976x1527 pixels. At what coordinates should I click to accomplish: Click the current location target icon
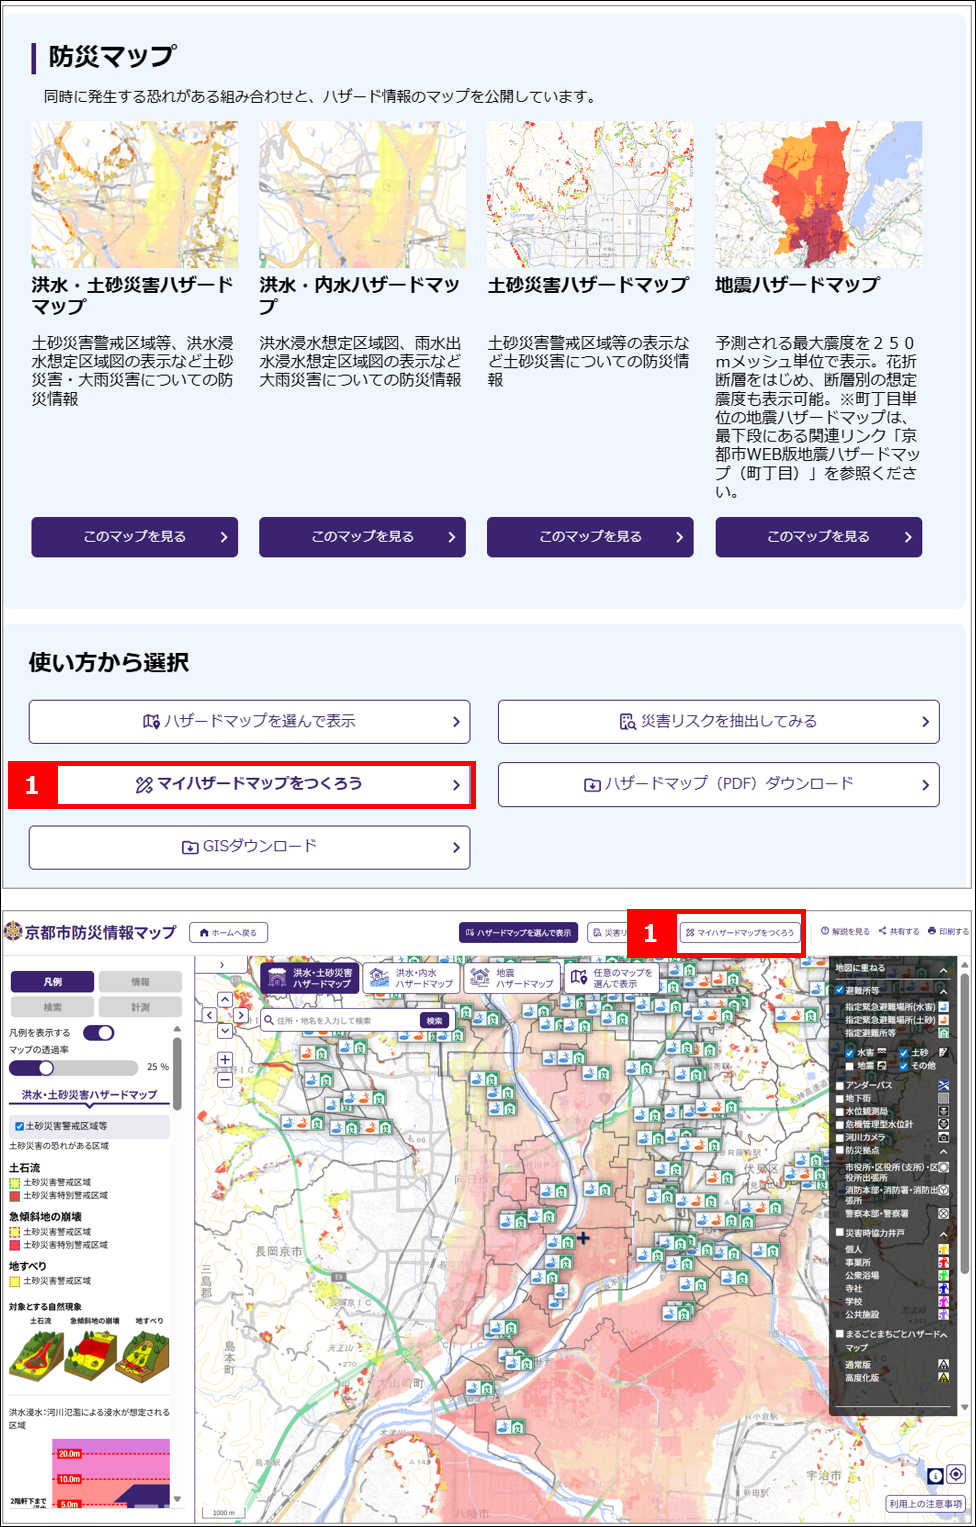(956, 1474)
